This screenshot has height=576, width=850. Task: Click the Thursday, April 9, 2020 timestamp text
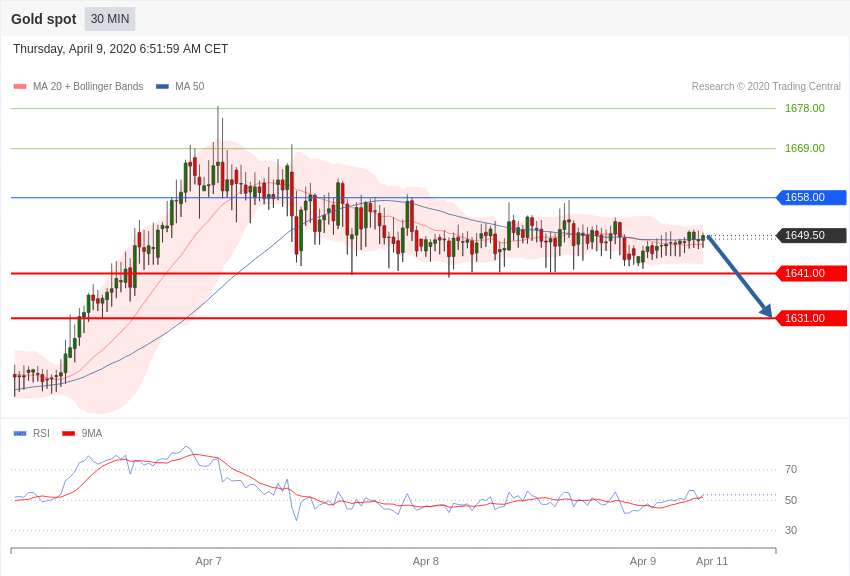[120, 49]
